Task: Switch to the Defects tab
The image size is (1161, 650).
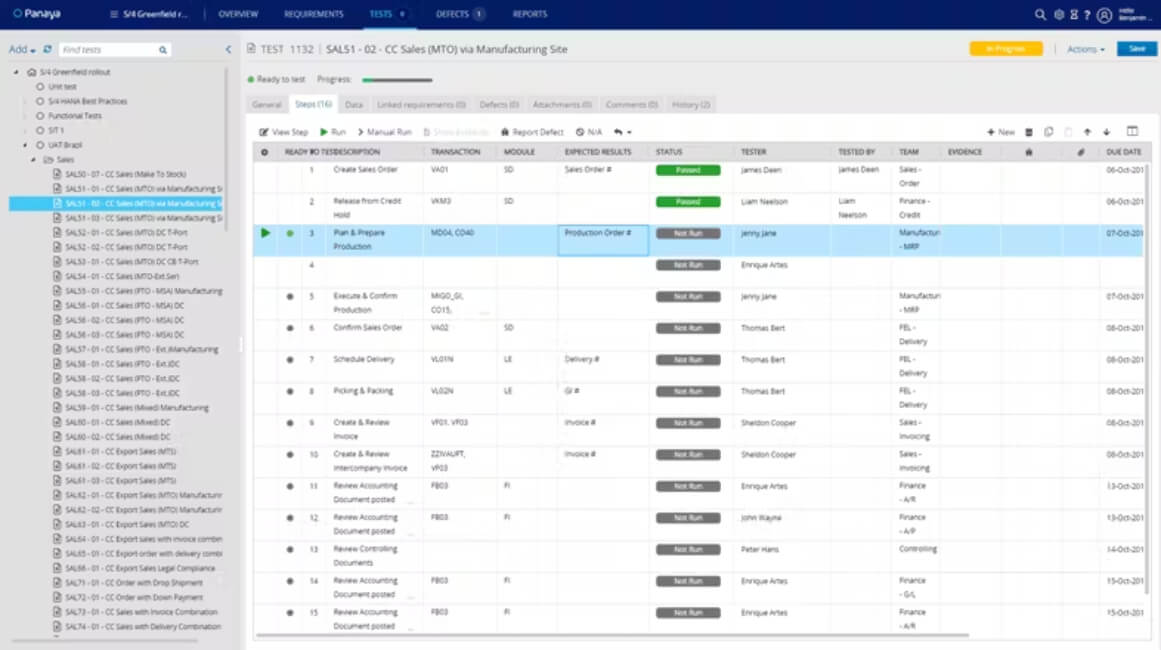Action: pyautogui.click(x=499, y=104)
